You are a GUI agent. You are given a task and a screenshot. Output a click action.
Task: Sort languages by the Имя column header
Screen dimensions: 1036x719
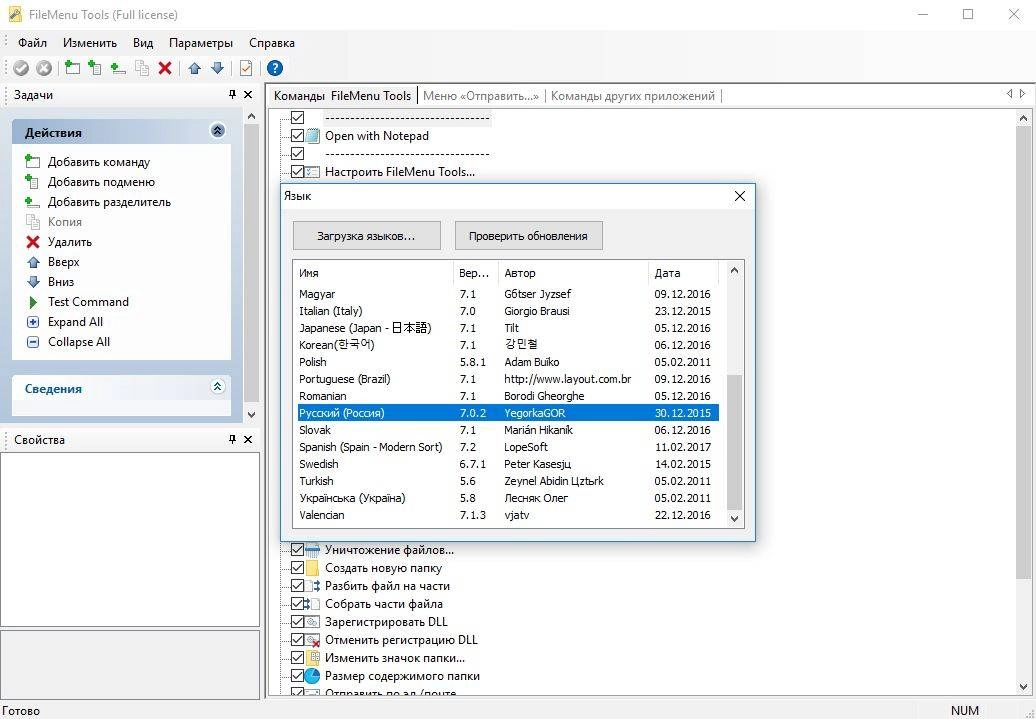click(x=373, y=273)
